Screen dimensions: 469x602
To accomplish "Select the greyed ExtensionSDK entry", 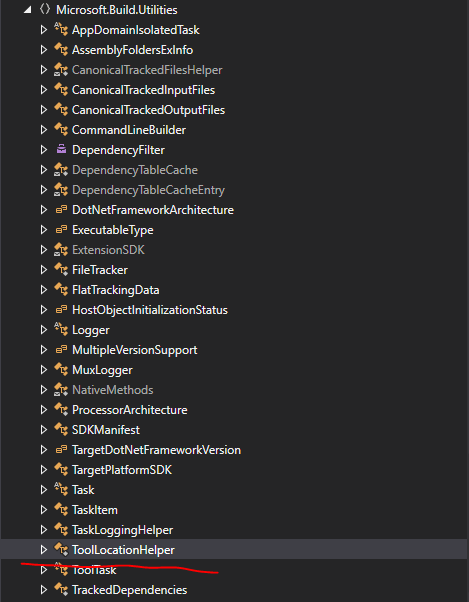I will click(x=108, y=250).
